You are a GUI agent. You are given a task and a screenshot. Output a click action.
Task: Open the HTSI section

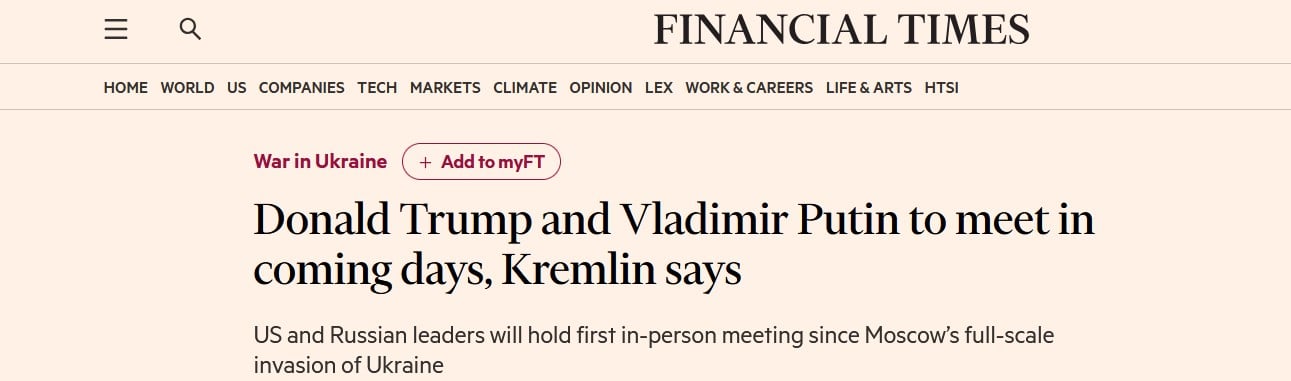click(x=941, y=88)
